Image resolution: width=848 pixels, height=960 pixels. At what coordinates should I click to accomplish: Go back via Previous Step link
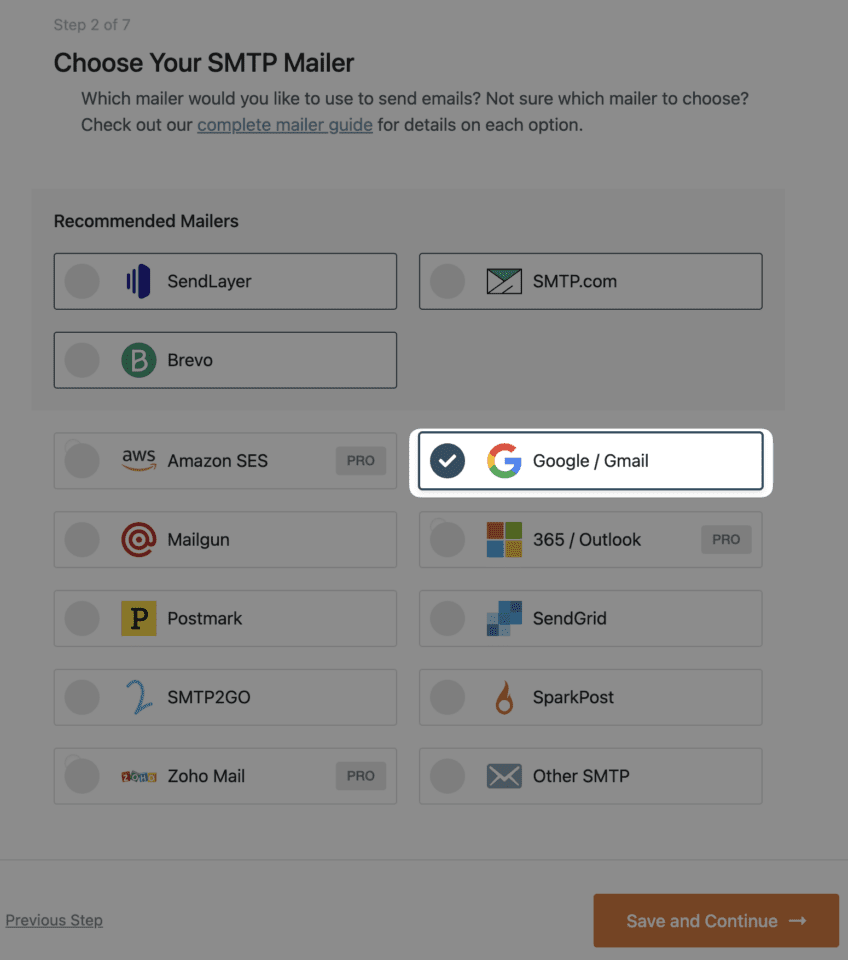(x=54, y=920)
